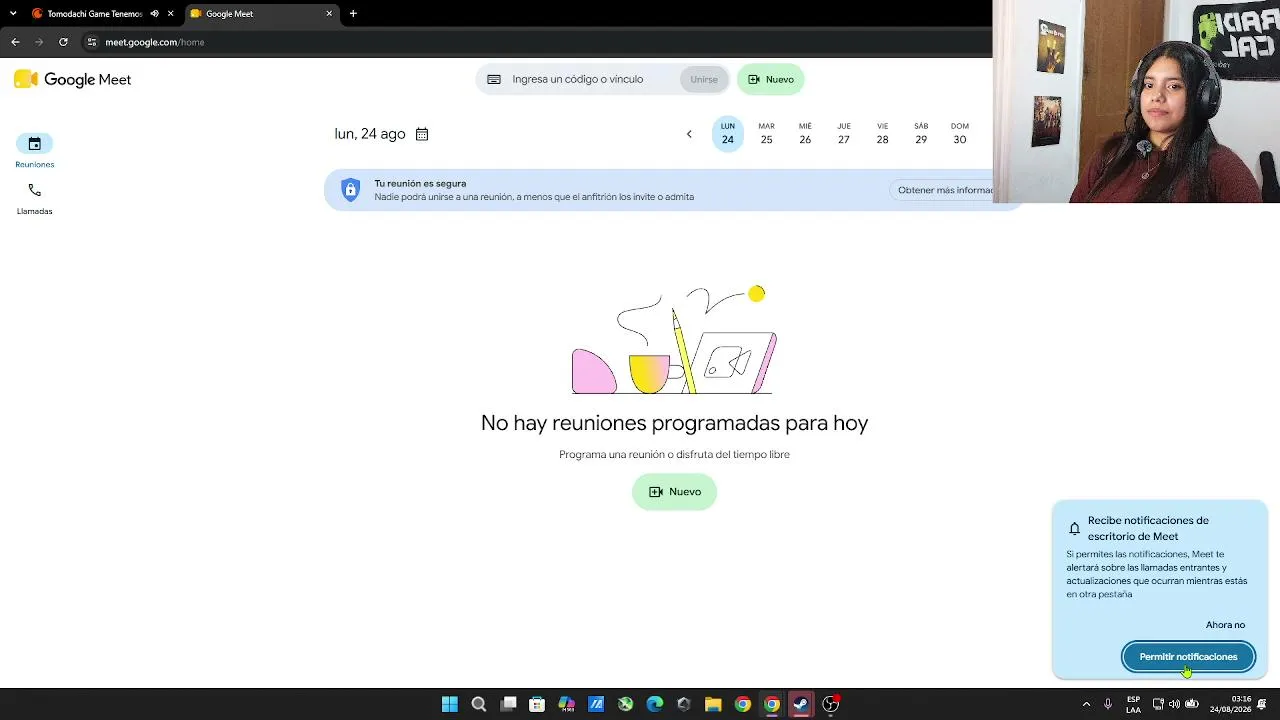This screenshot has height=720, width=1280.
Task: Allow notifications with Permitir notificaciones
Action: 1188,657
